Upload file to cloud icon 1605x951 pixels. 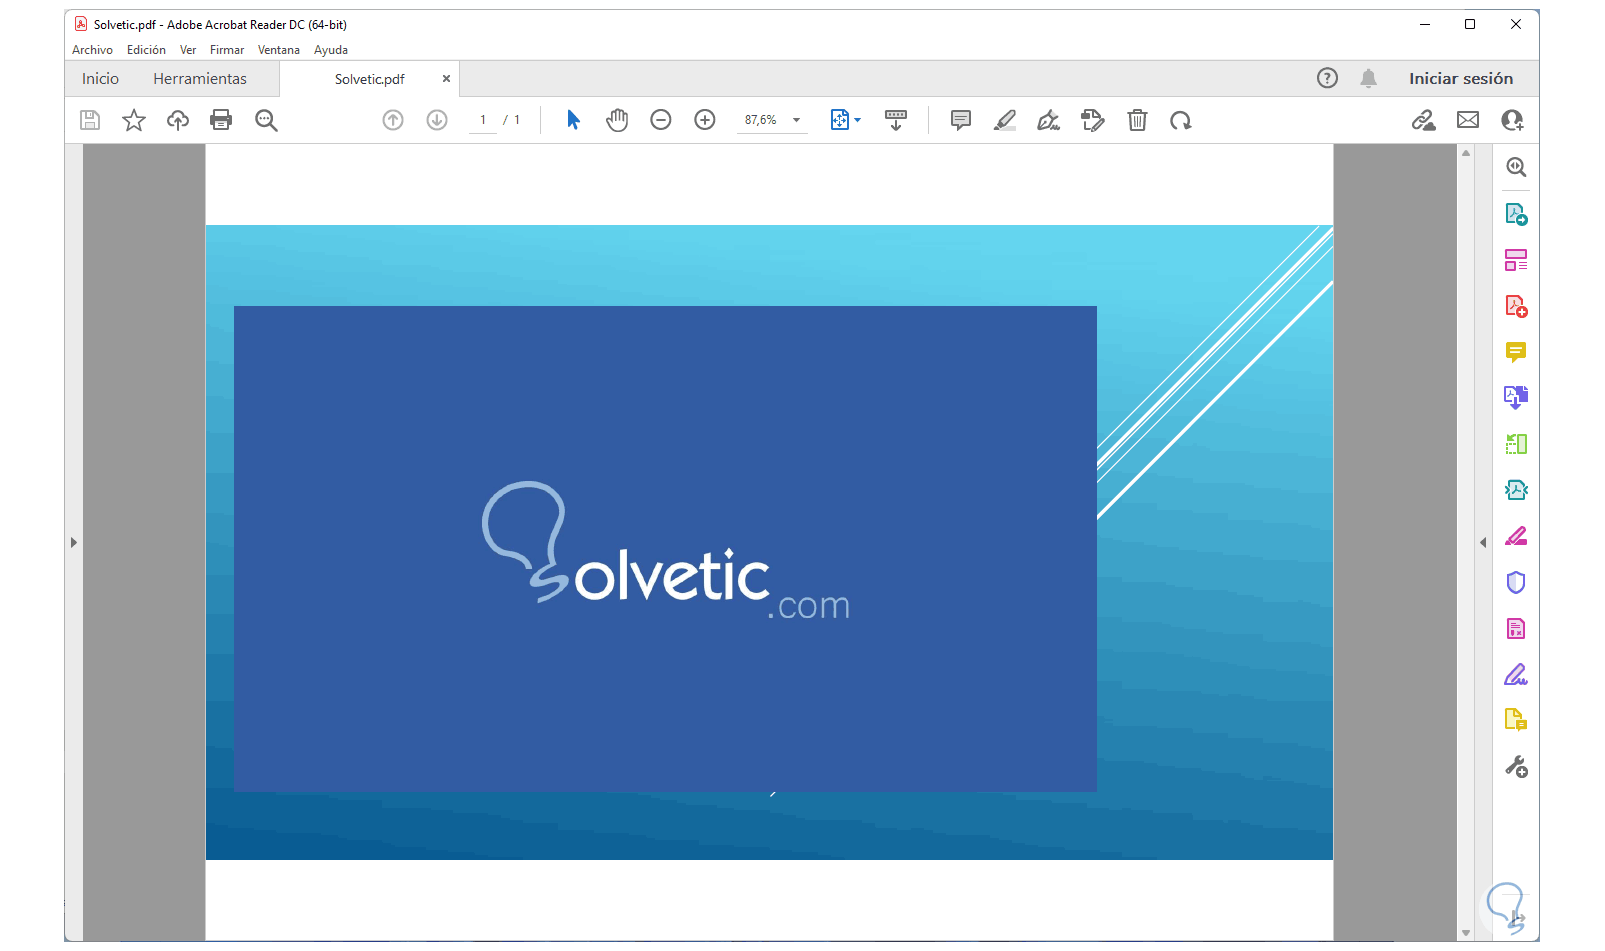[178, 120]
